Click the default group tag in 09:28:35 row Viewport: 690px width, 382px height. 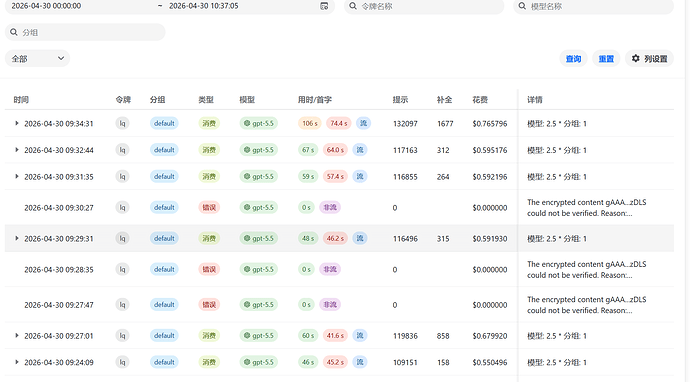(x=164, y=269)
